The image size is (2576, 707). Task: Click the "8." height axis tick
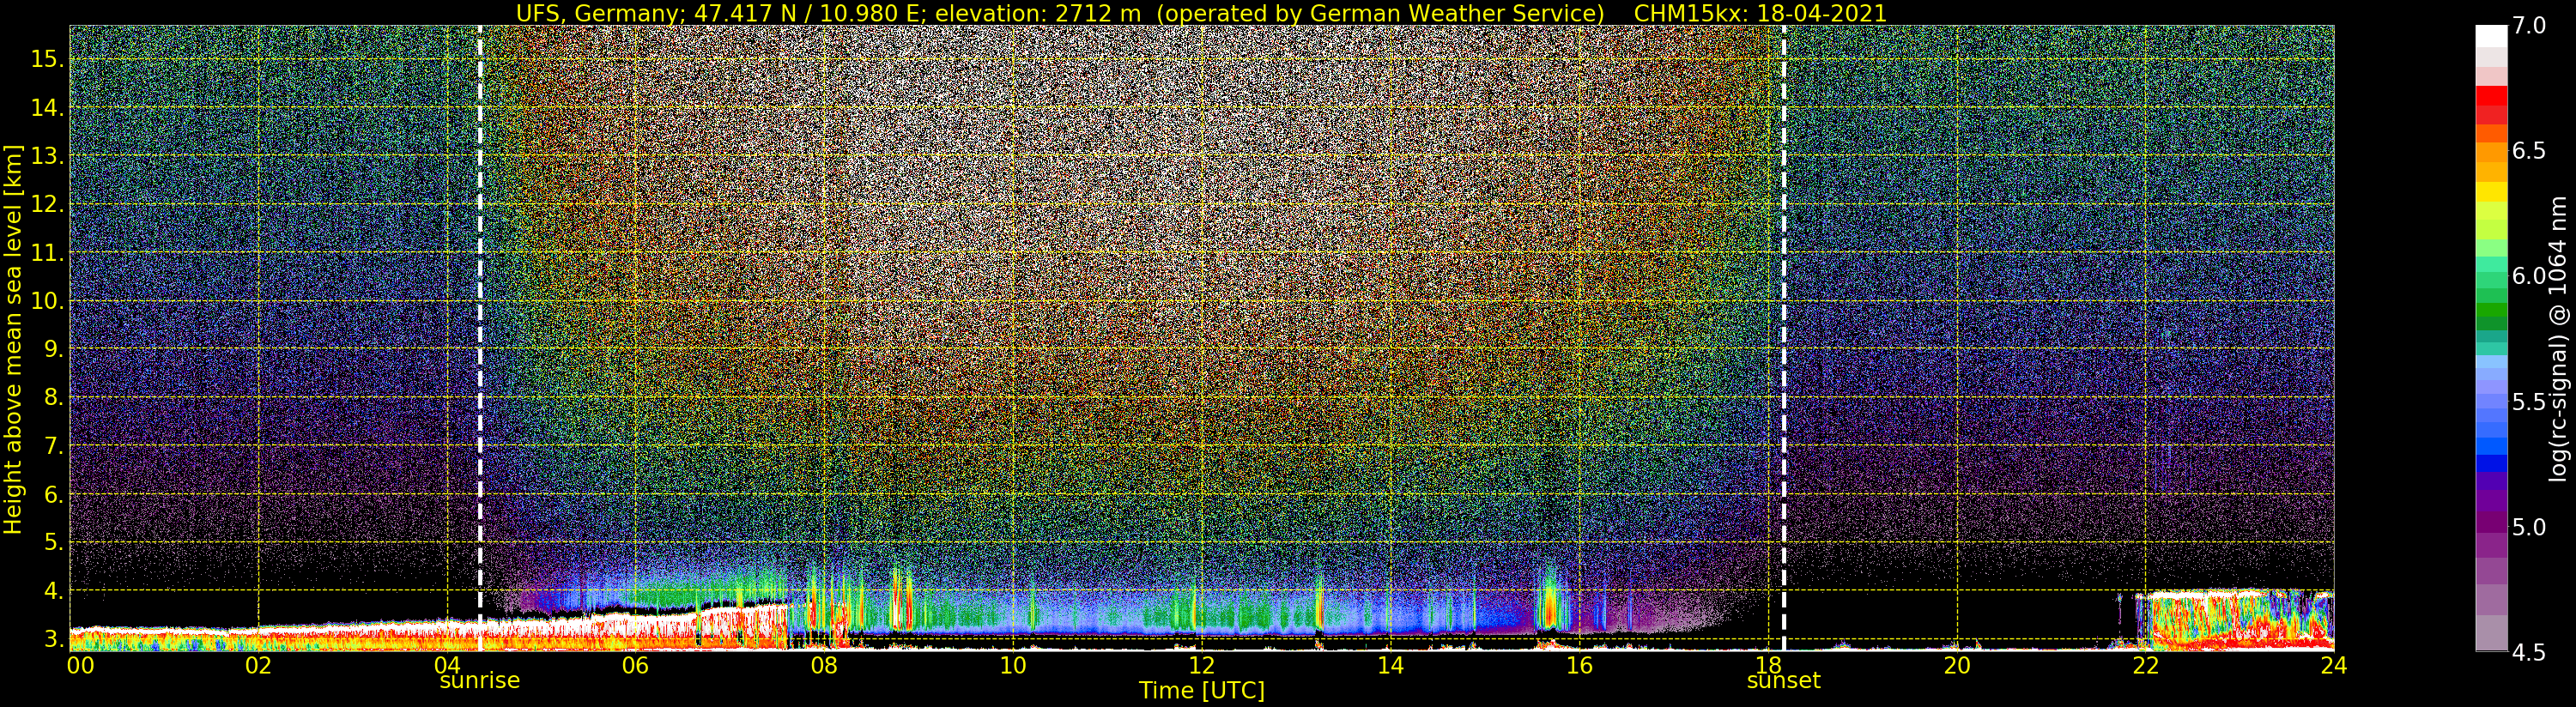53,398
